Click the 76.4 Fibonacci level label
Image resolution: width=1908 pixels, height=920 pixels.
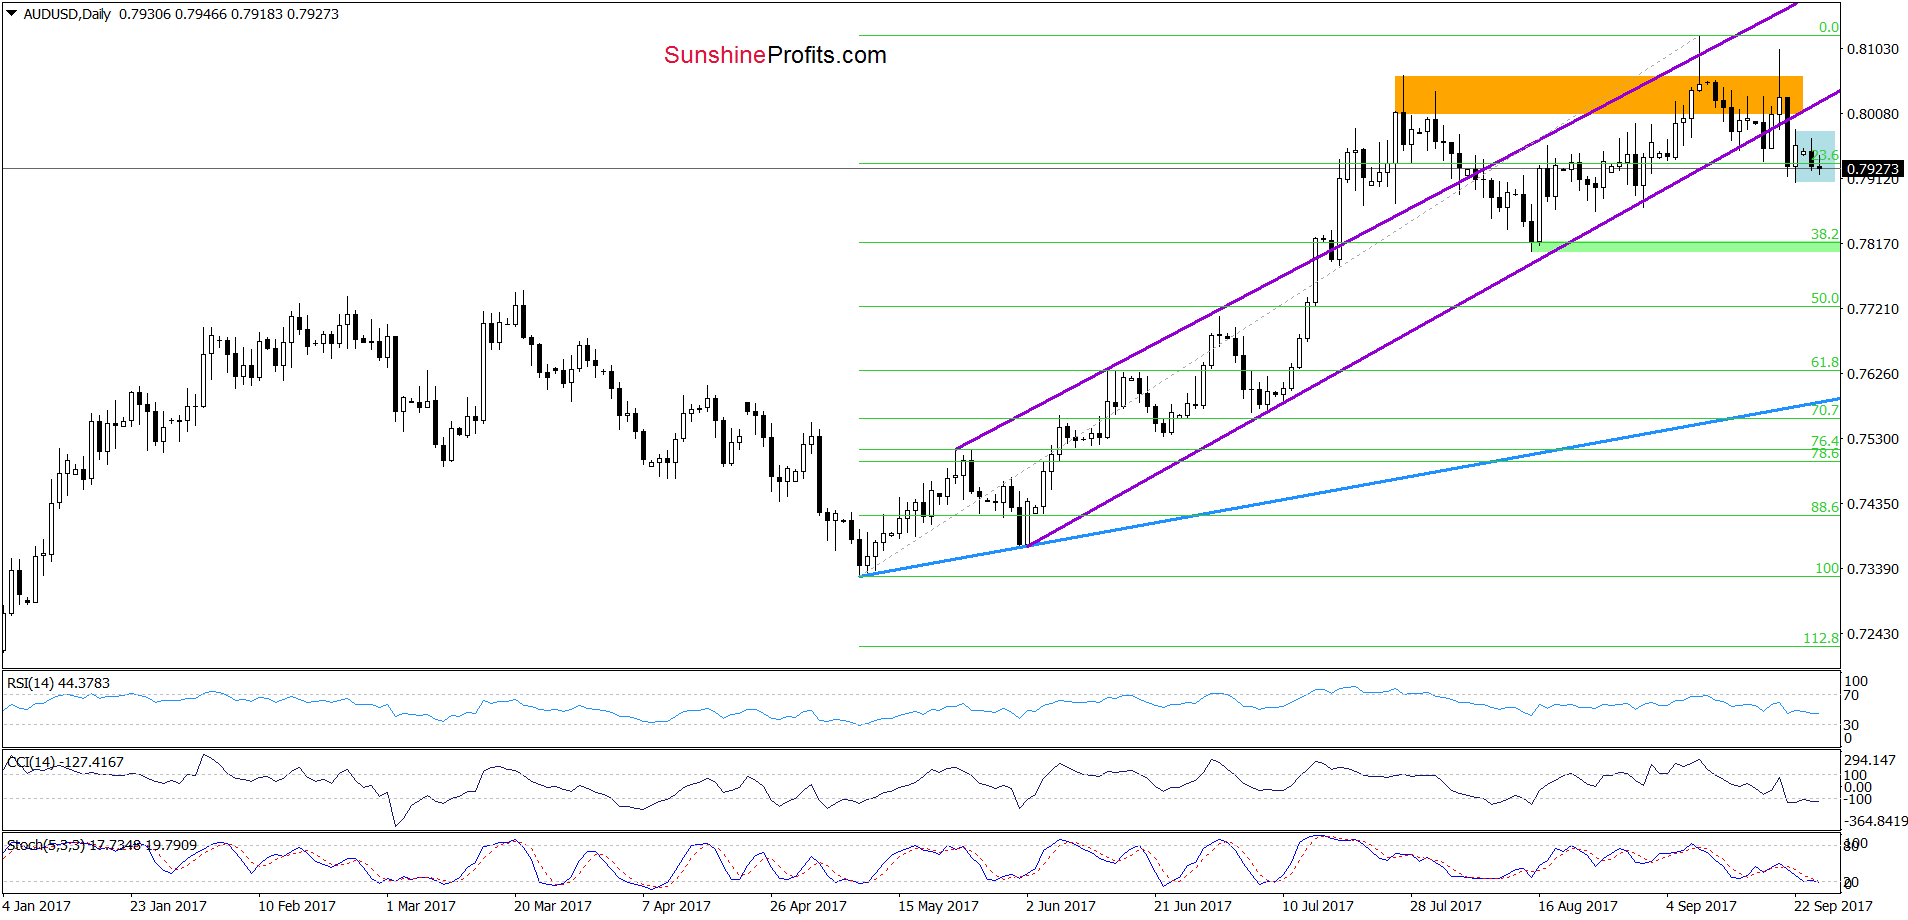coord(1824,441)
